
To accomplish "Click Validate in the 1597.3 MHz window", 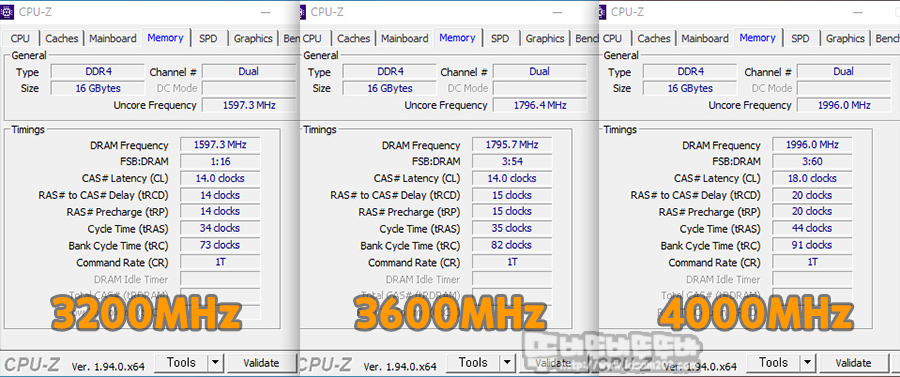I will [x=261, y=363].
